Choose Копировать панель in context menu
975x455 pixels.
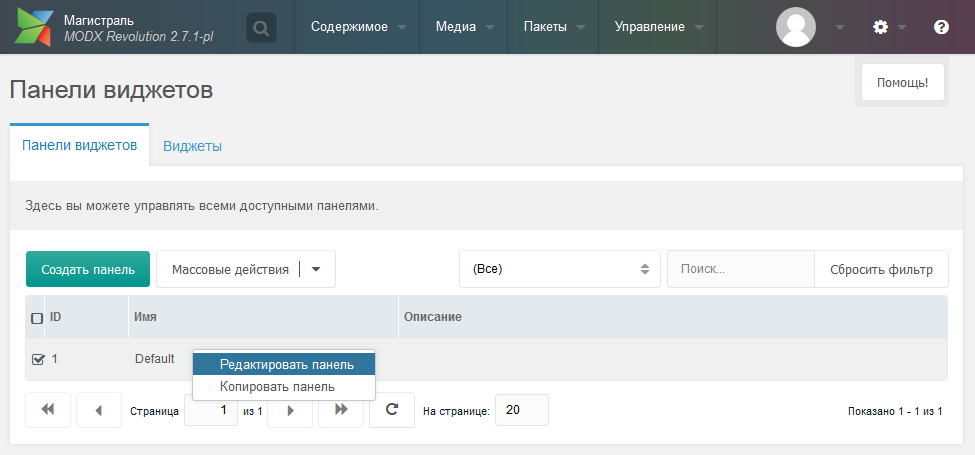[x=277, y=386]
